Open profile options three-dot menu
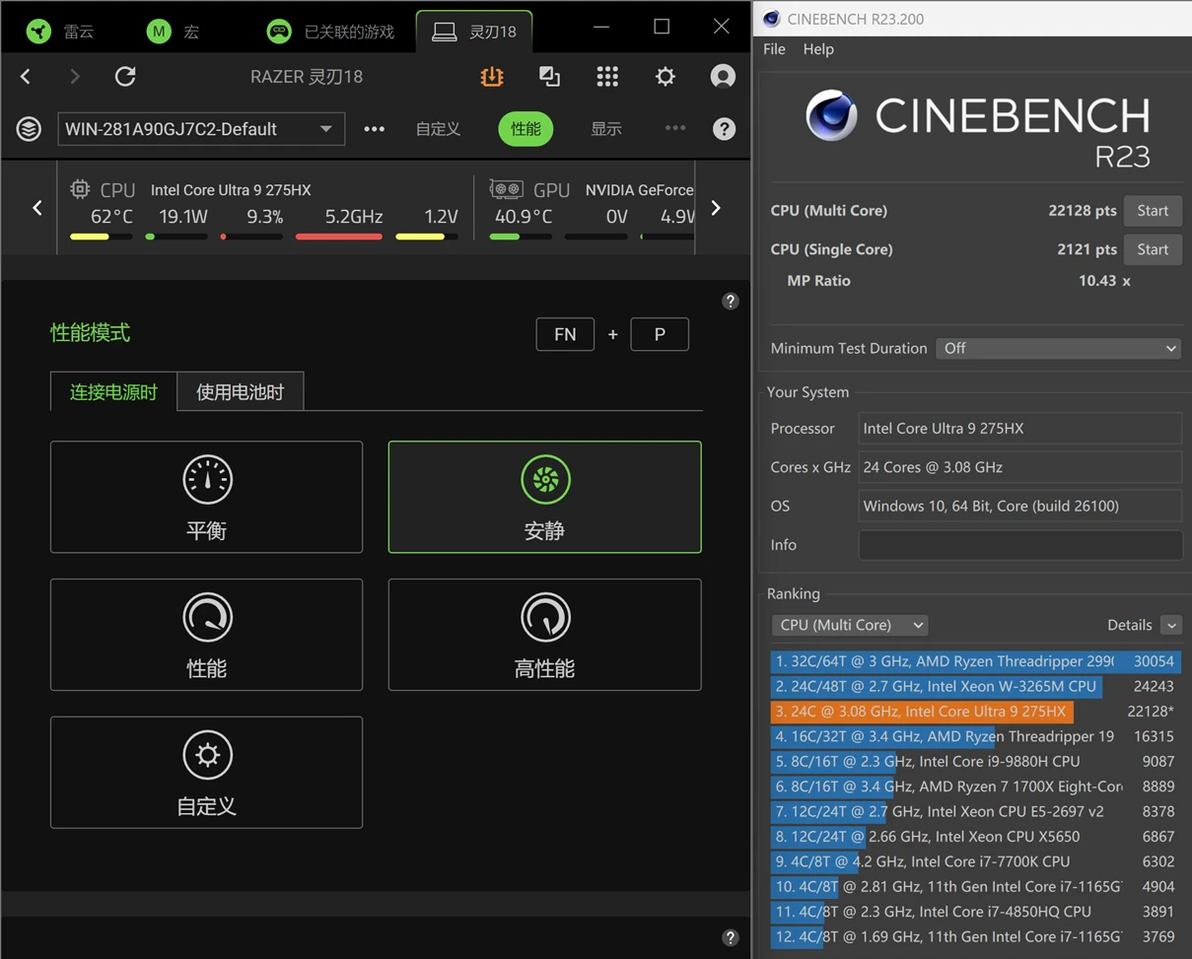 coord(374,129)
